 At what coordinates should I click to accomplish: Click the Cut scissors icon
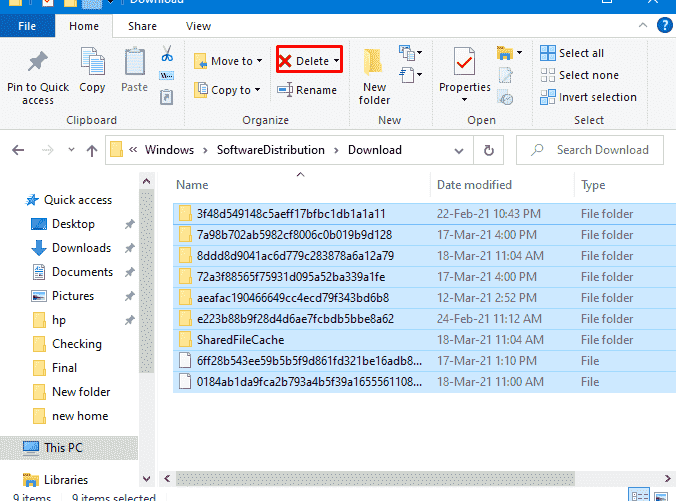pyautogui.click(x=167, y=53)
